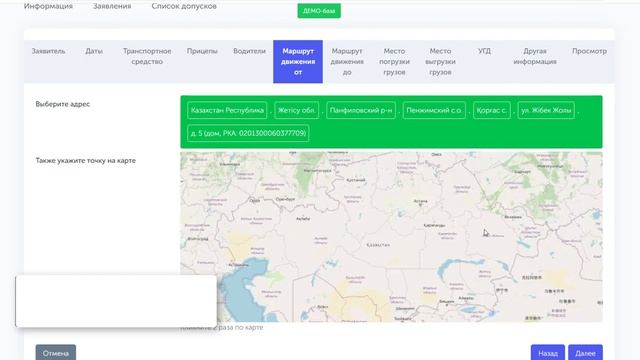Open the Информация top menu item
Screen dimensions: 640x360
[x=48, y=6]
